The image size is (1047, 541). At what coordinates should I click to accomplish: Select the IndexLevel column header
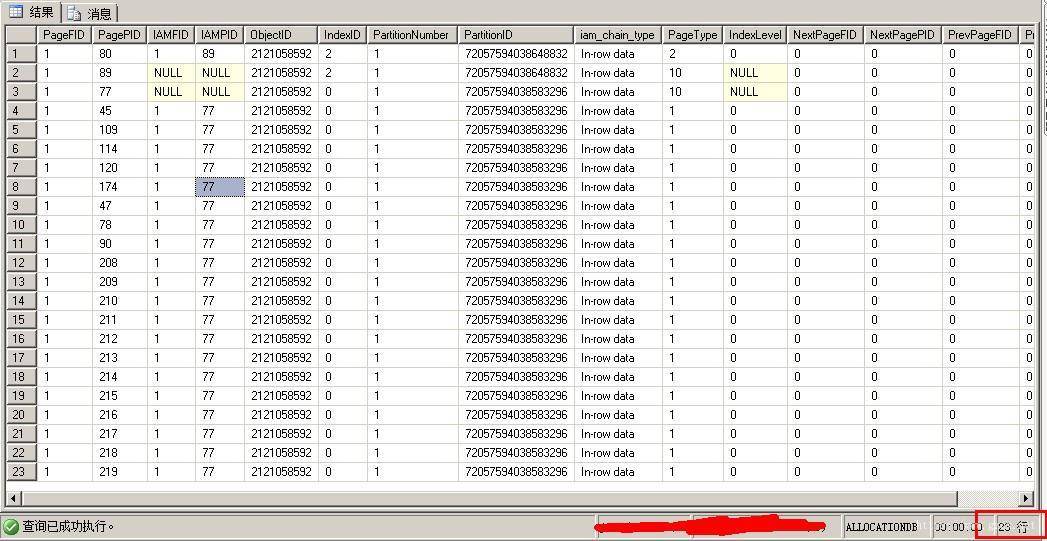pos(755,35)
